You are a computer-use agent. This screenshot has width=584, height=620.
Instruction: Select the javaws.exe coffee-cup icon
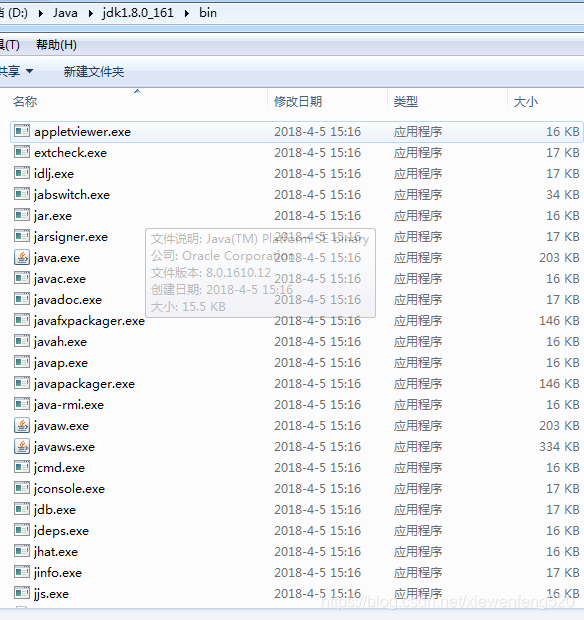[x=22, y=446]
